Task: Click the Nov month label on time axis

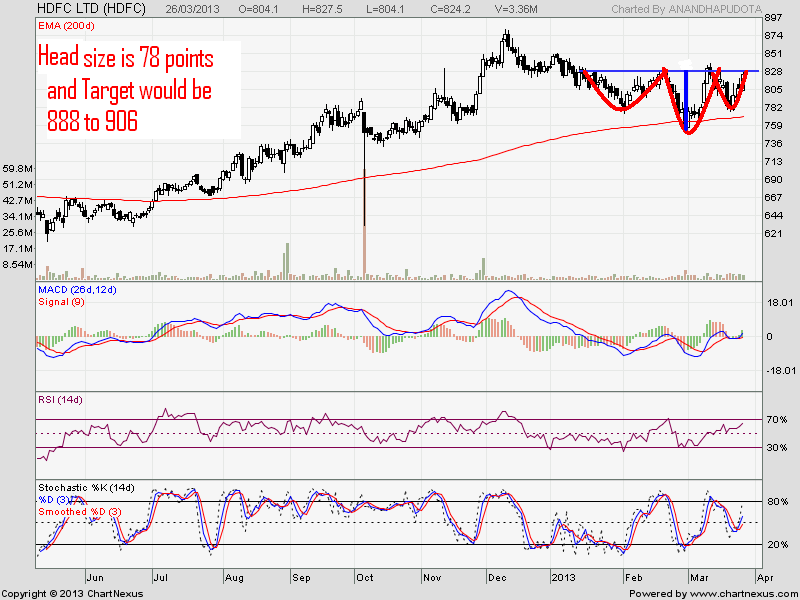Action: (432, 578)
